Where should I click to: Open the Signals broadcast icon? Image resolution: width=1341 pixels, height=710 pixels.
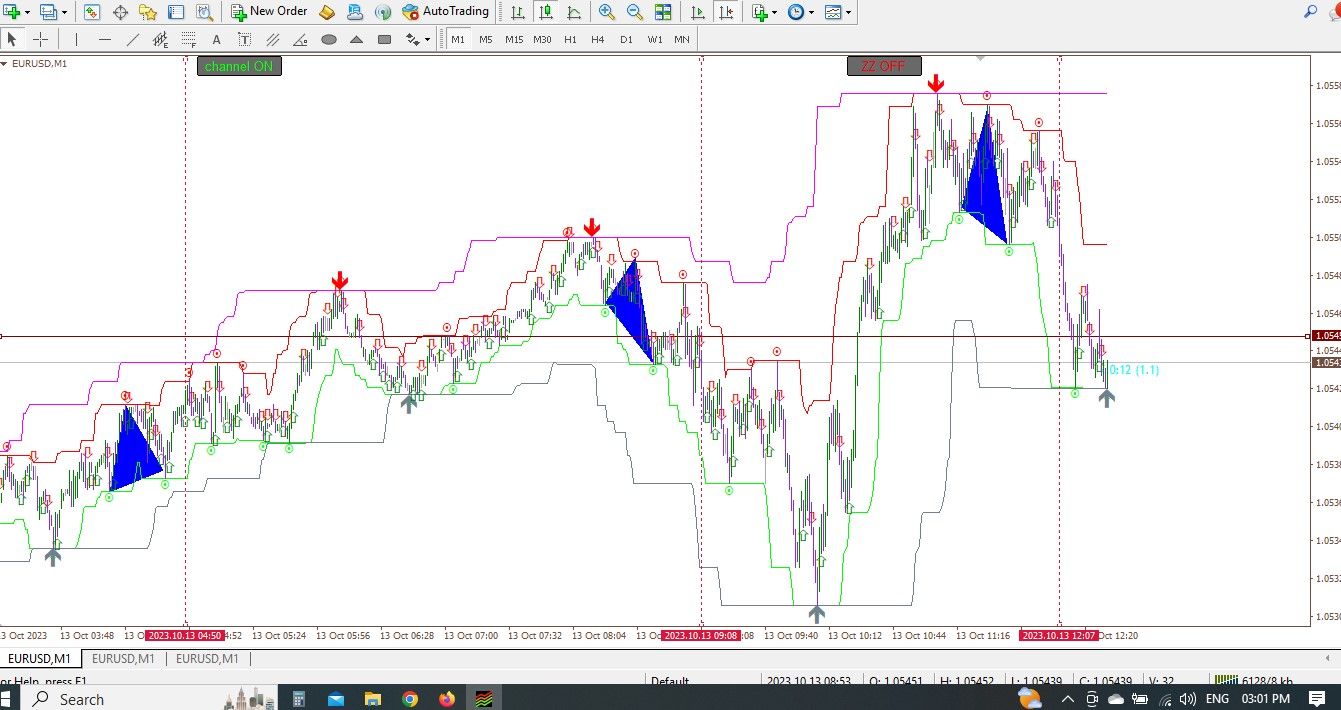(383, 12)
